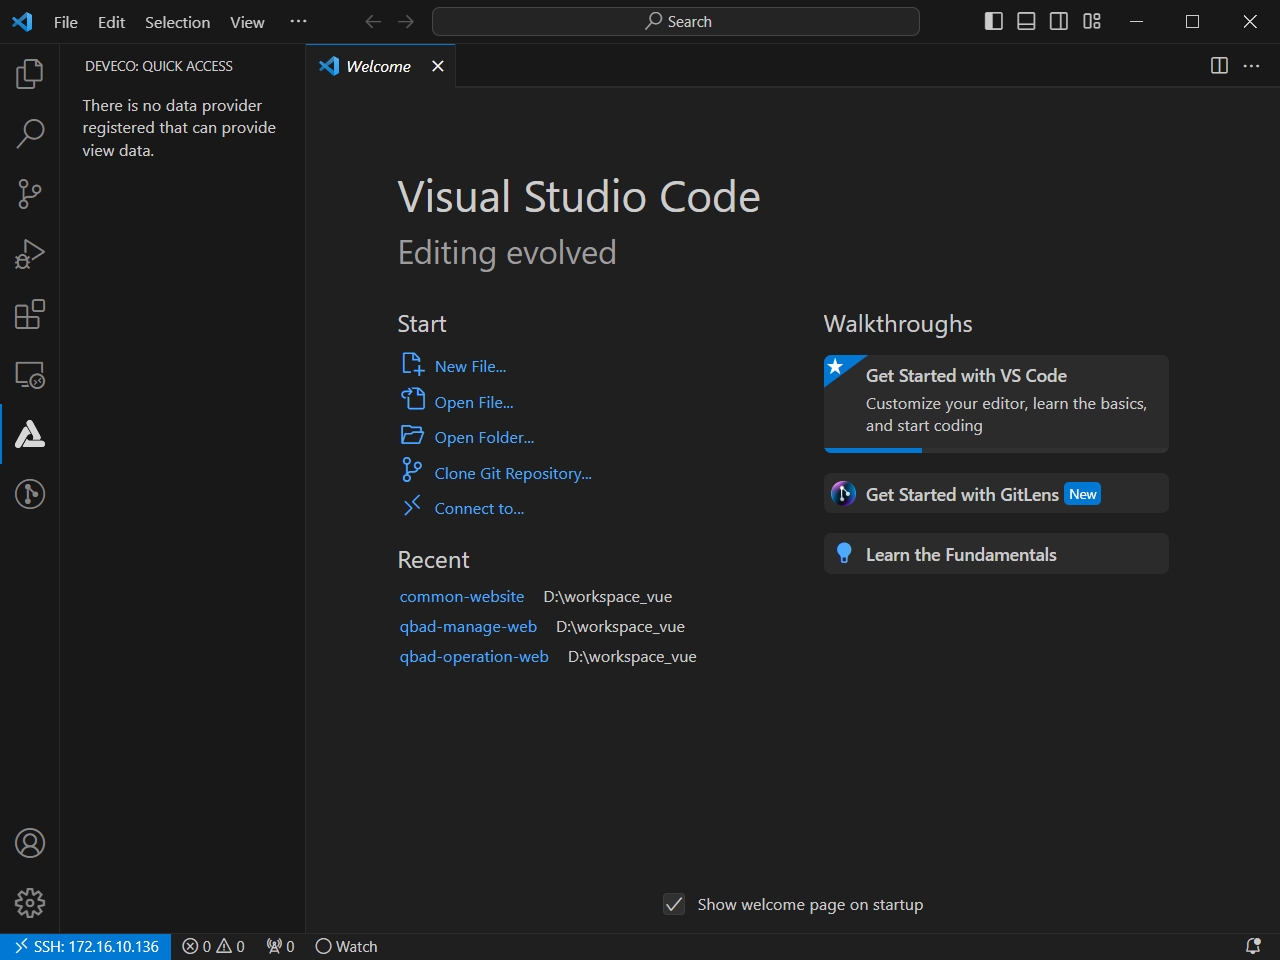The width and height of the screenshot is (1280, 960).
Task: Open the SSH remote host indicator
Action: pyautogui.click(x=86, y=946)
